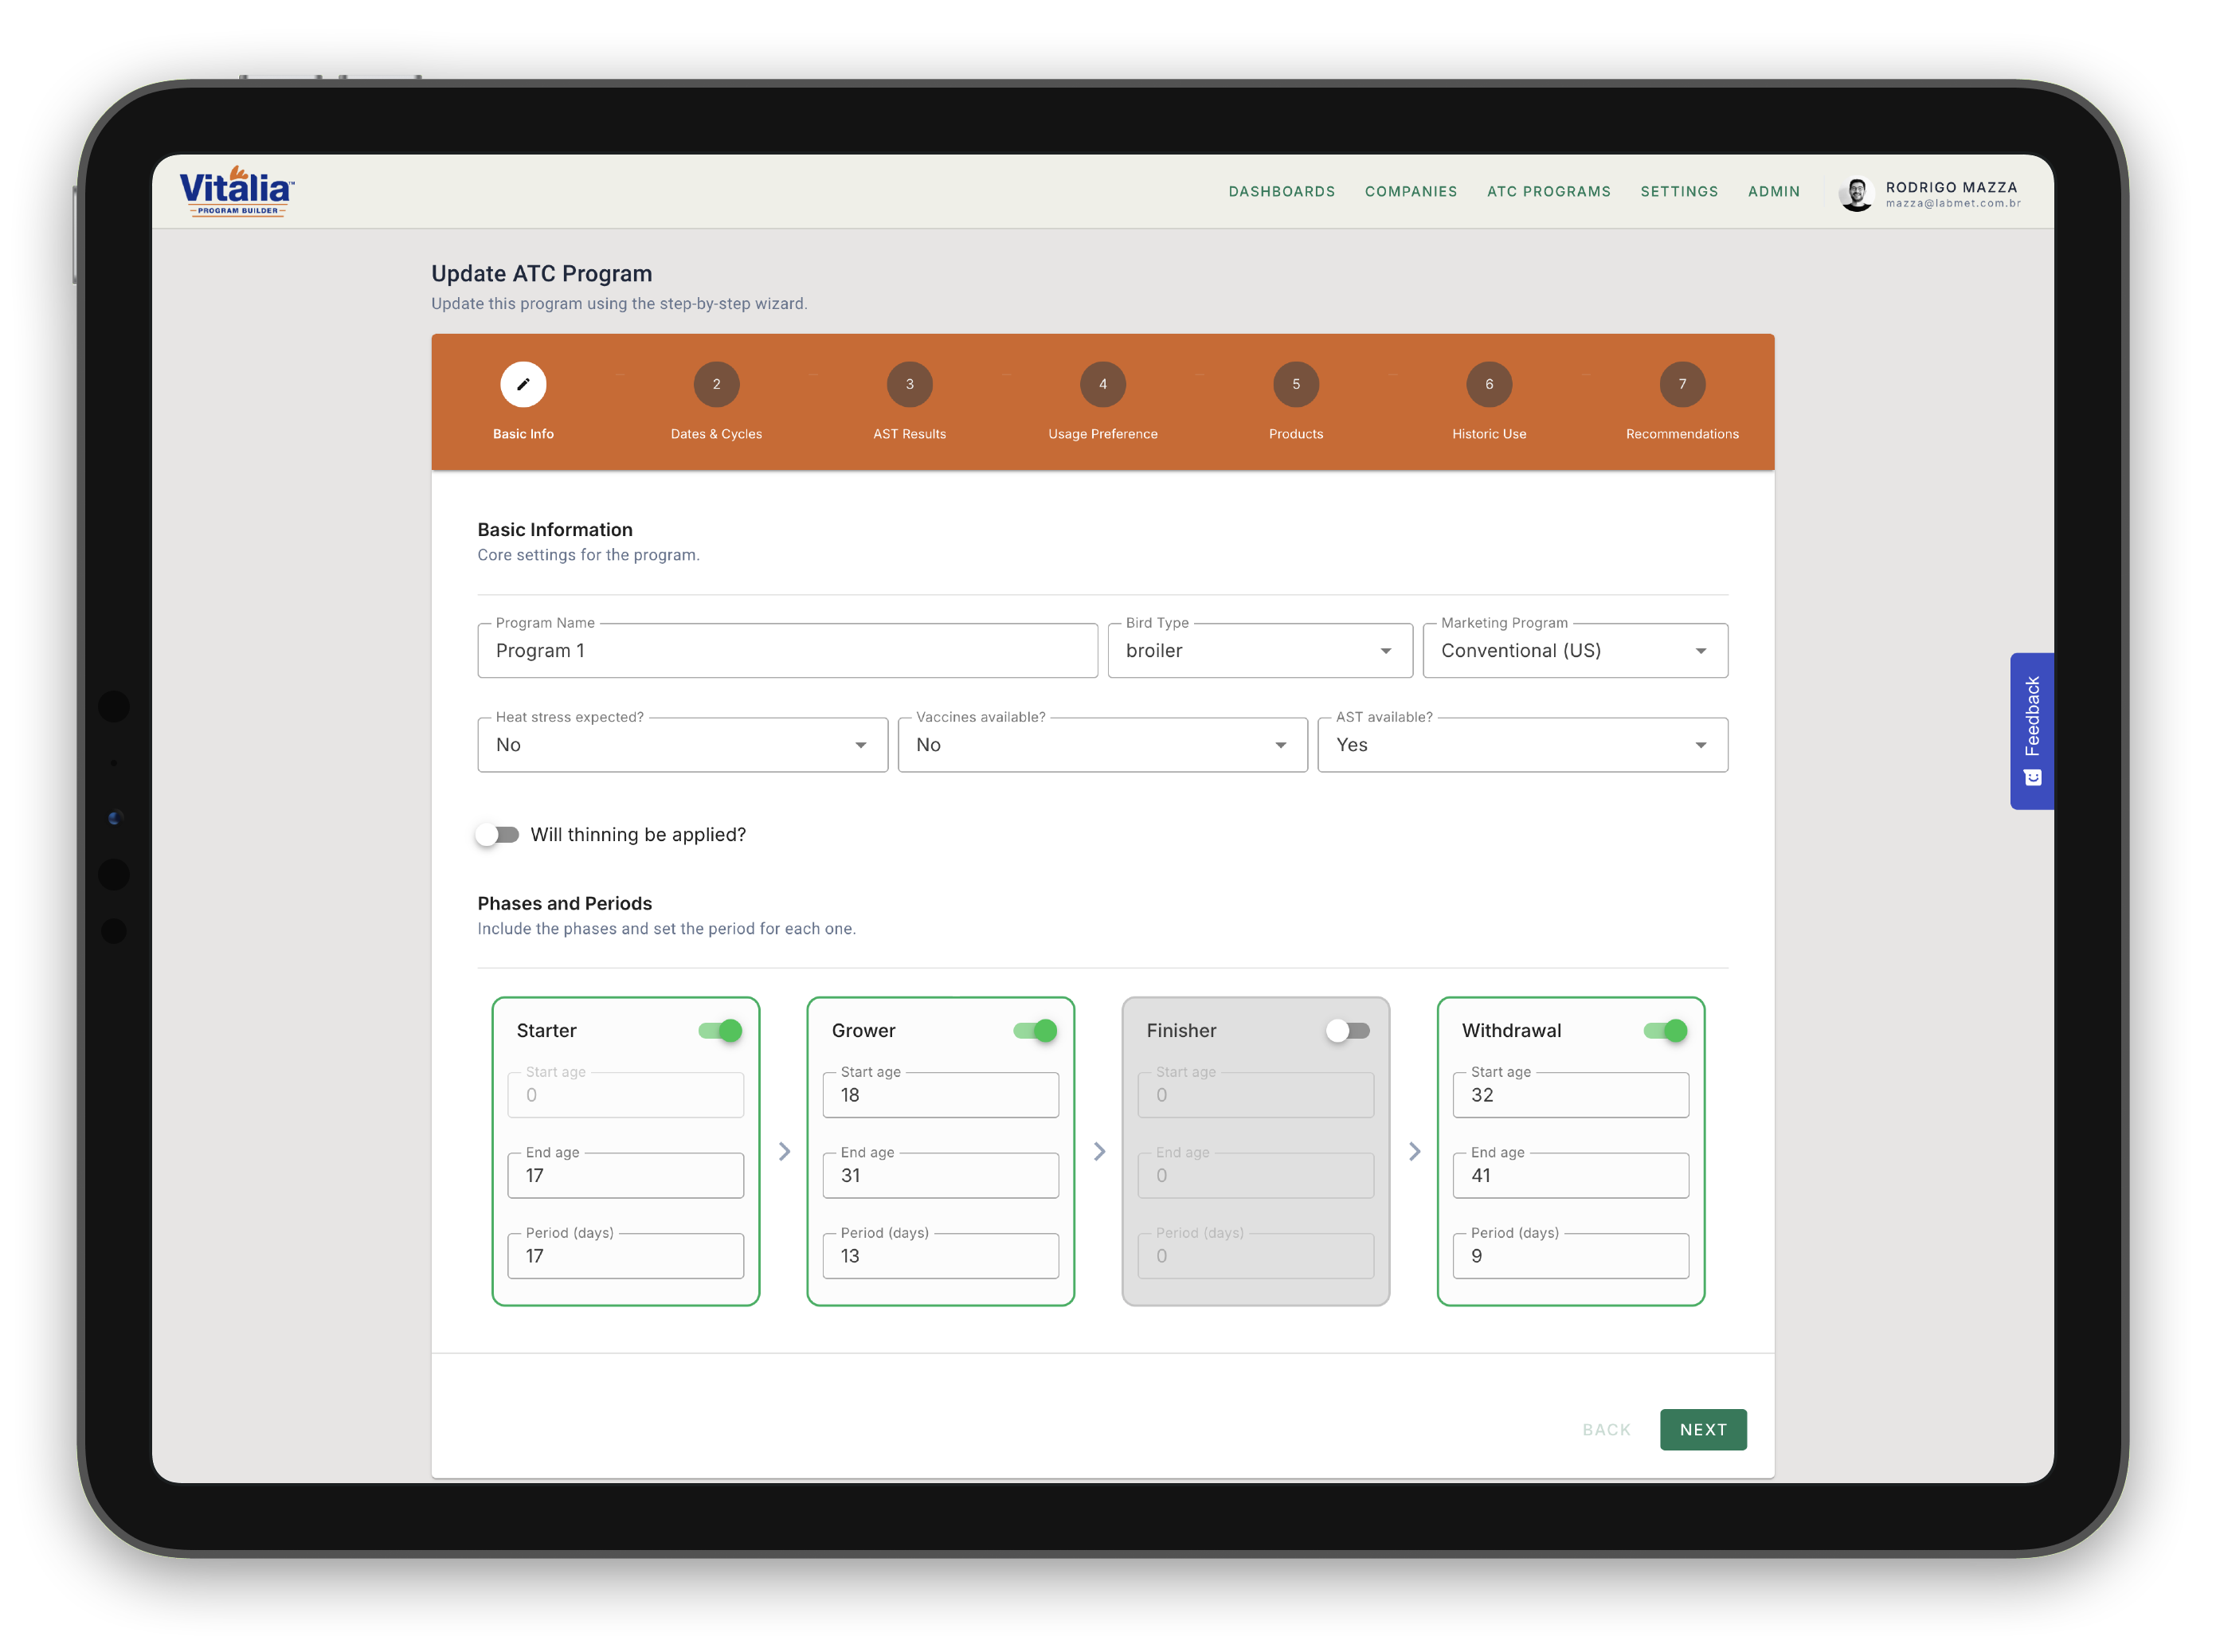Click the Back button
Screen dimensions: 2216x1652
tap(1606, 1430)
